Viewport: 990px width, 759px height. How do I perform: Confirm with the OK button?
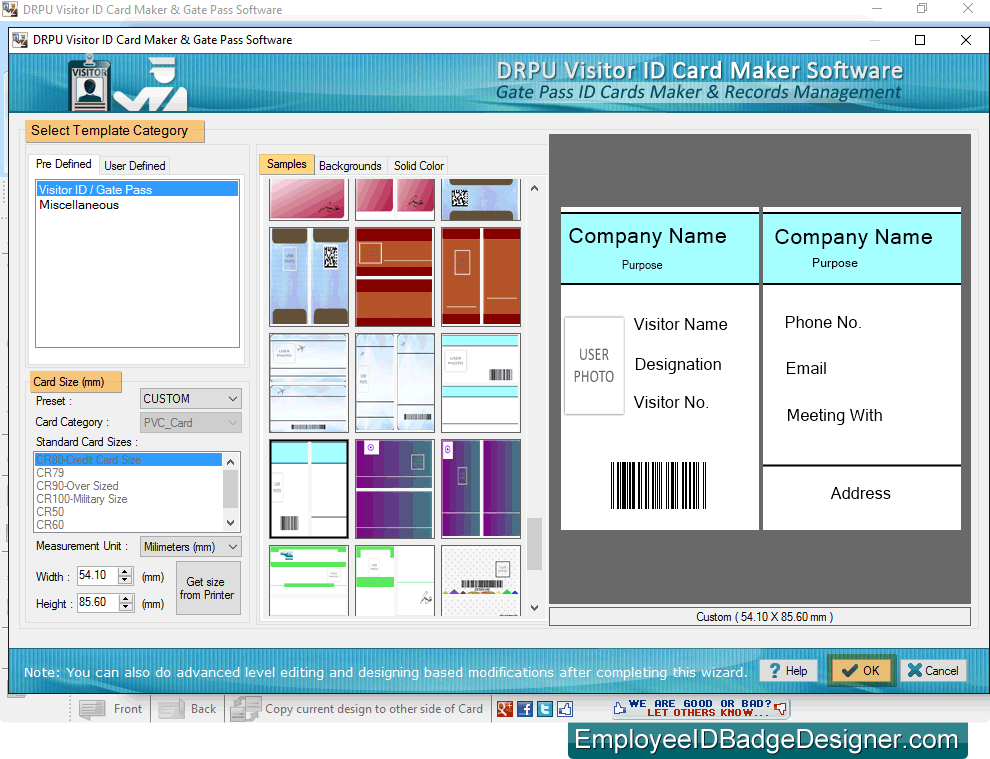[861, 671]
